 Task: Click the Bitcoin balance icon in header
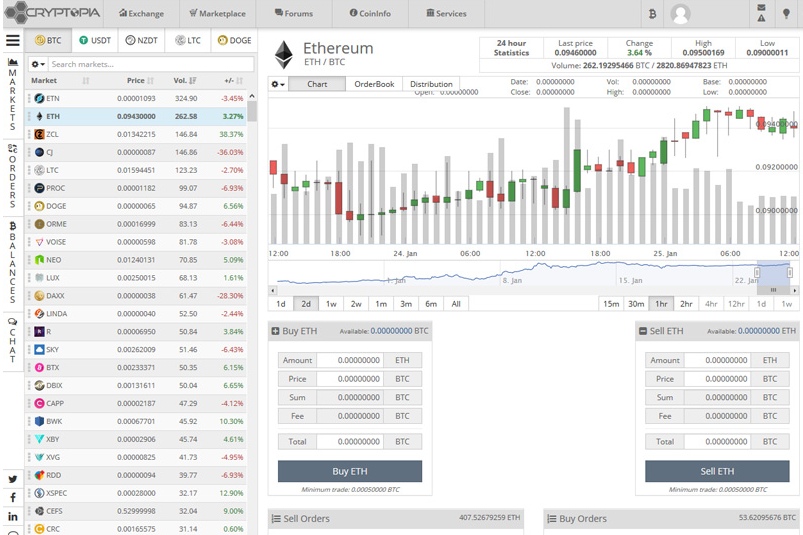(x=652, y=14)
